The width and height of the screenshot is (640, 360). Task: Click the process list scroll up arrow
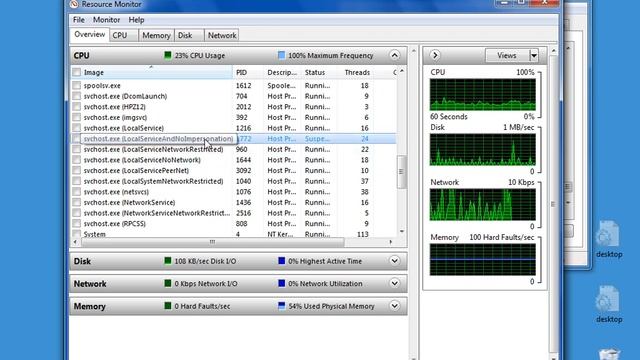pyautogui.click(x=402, y=71)
